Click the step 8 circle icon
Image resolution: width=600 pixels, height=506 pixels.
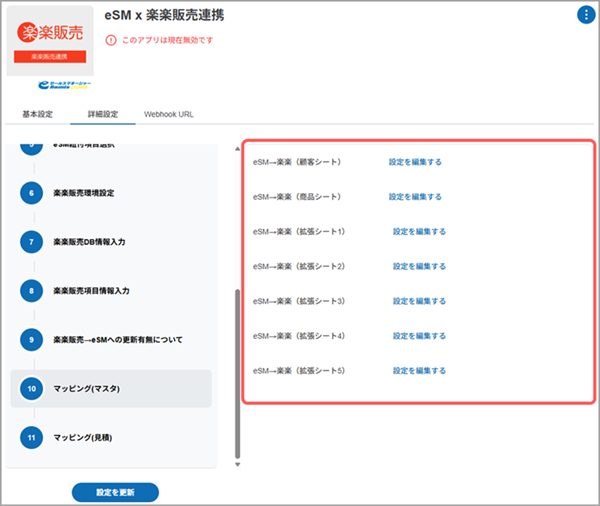[x=31, y=291]
